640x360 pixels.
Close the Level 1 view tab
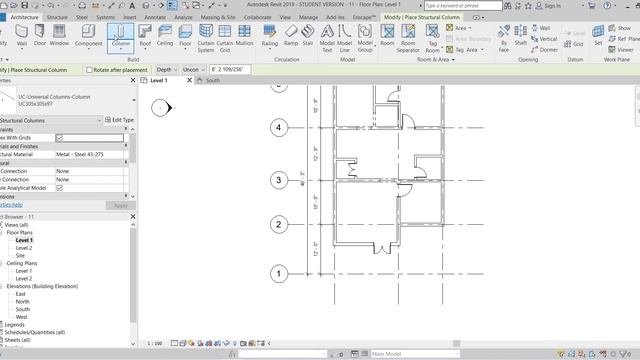pos(189,80)
